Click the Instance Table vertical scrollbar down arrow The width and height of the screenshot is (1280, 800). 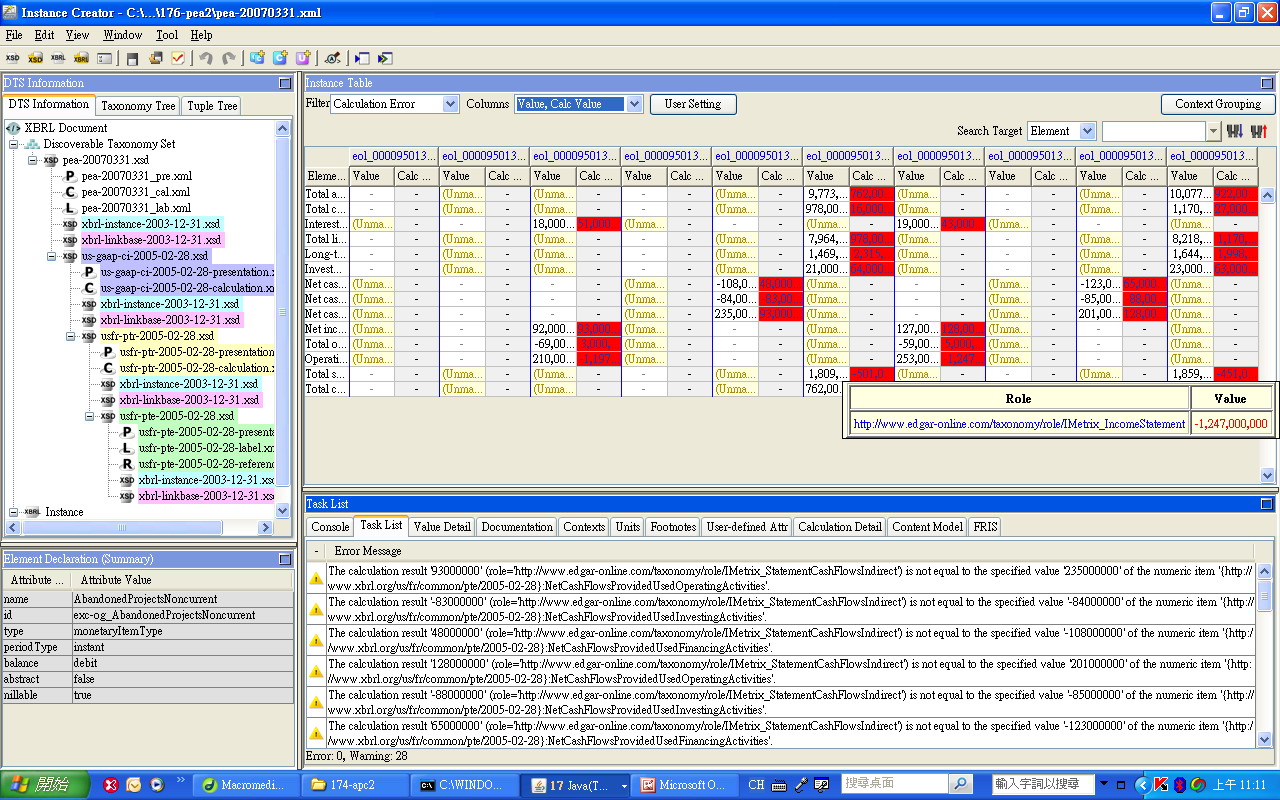pos(1267,476)
